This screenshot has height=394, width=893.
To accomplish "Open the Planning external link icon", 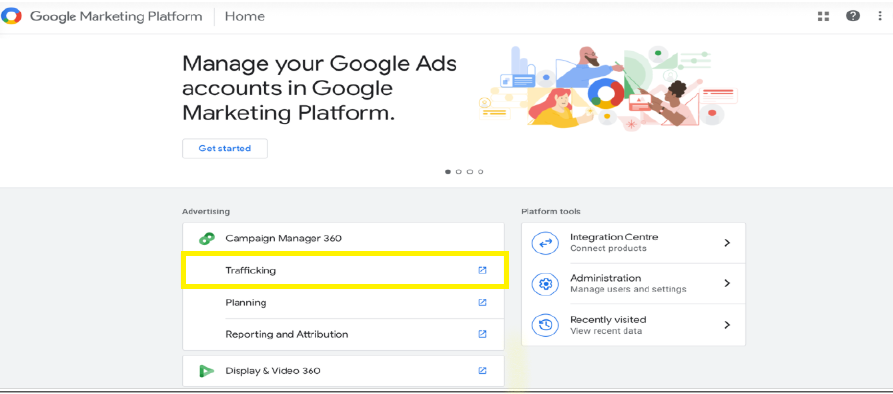I will click(482, 302).
